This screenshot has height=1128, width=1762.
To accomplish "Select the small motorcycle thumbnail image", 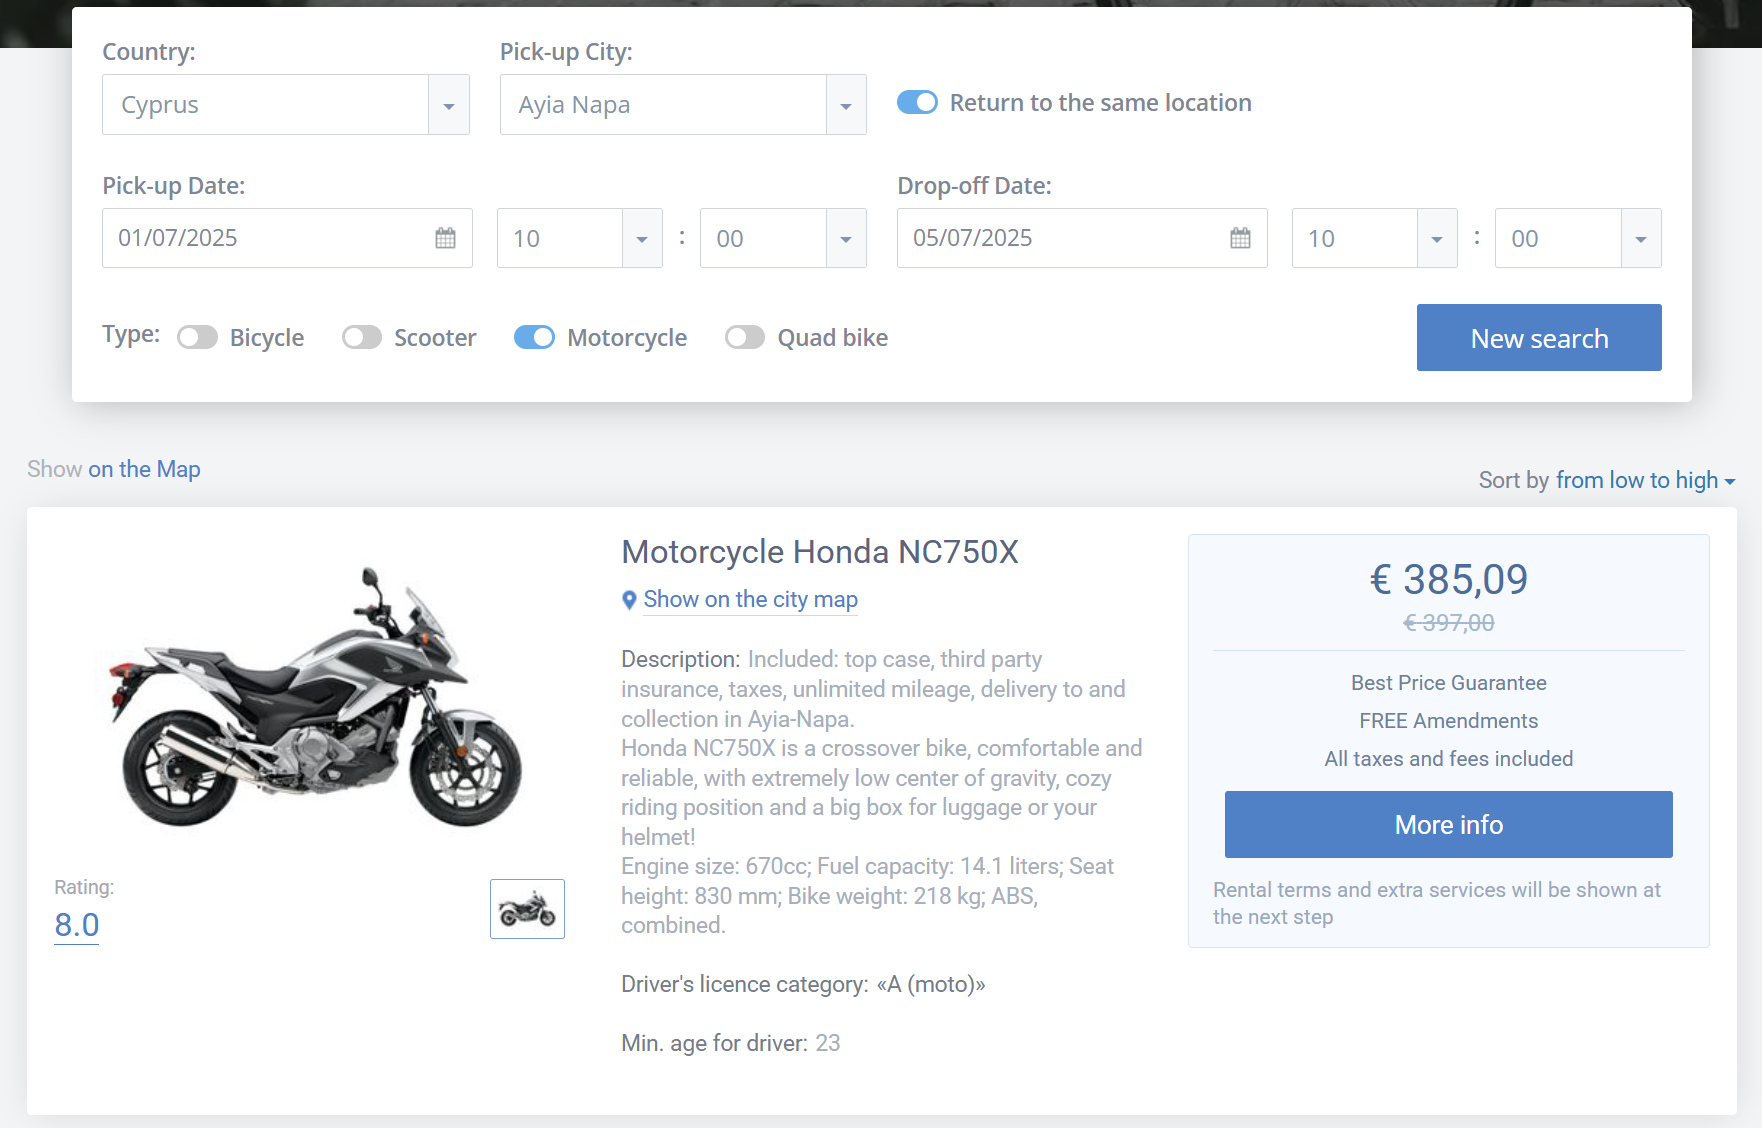I will [x=527, y=909].
